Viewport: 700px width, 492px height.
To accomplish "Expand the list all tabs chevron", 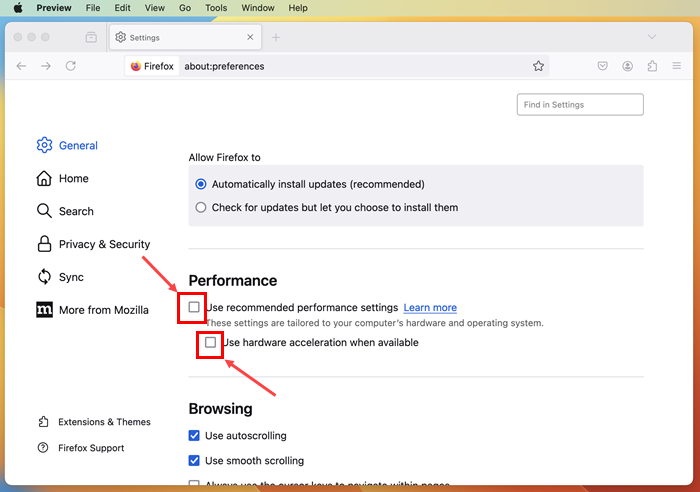I will point(652,37).
